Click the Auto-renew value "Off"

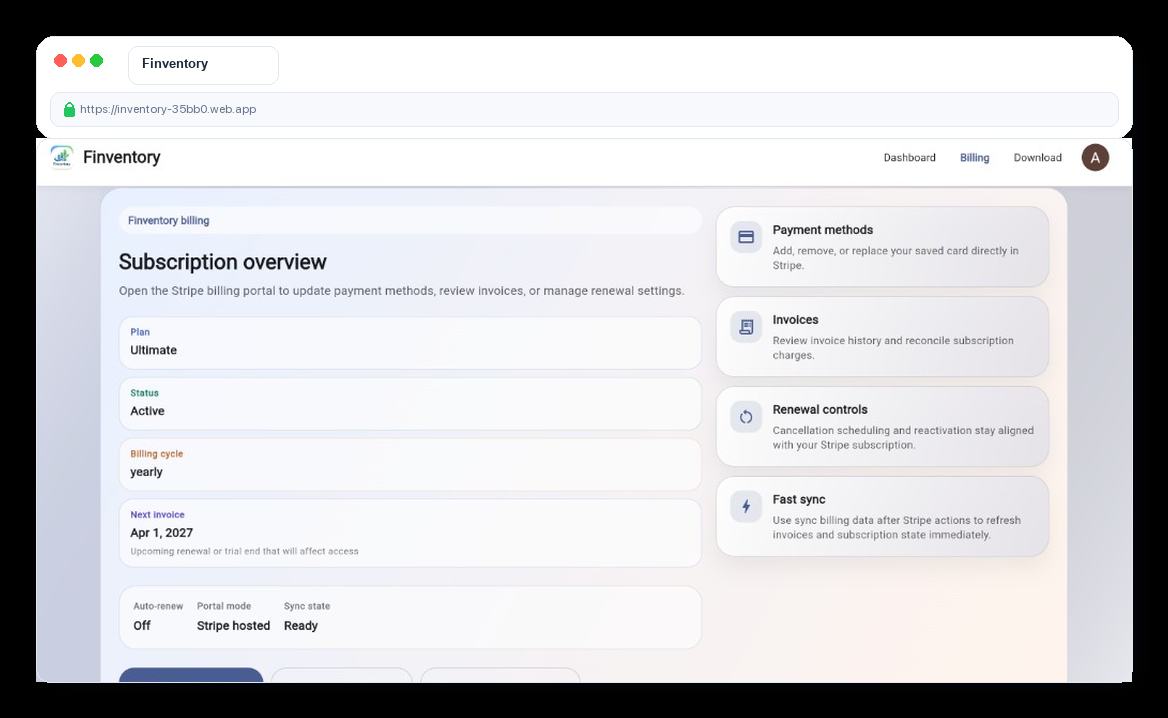[x=142, y=626]
